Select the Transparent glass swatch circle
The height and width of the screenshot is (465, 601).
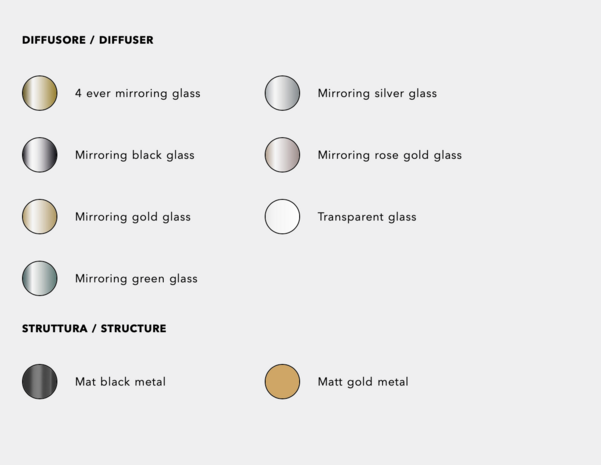(282, 217)
